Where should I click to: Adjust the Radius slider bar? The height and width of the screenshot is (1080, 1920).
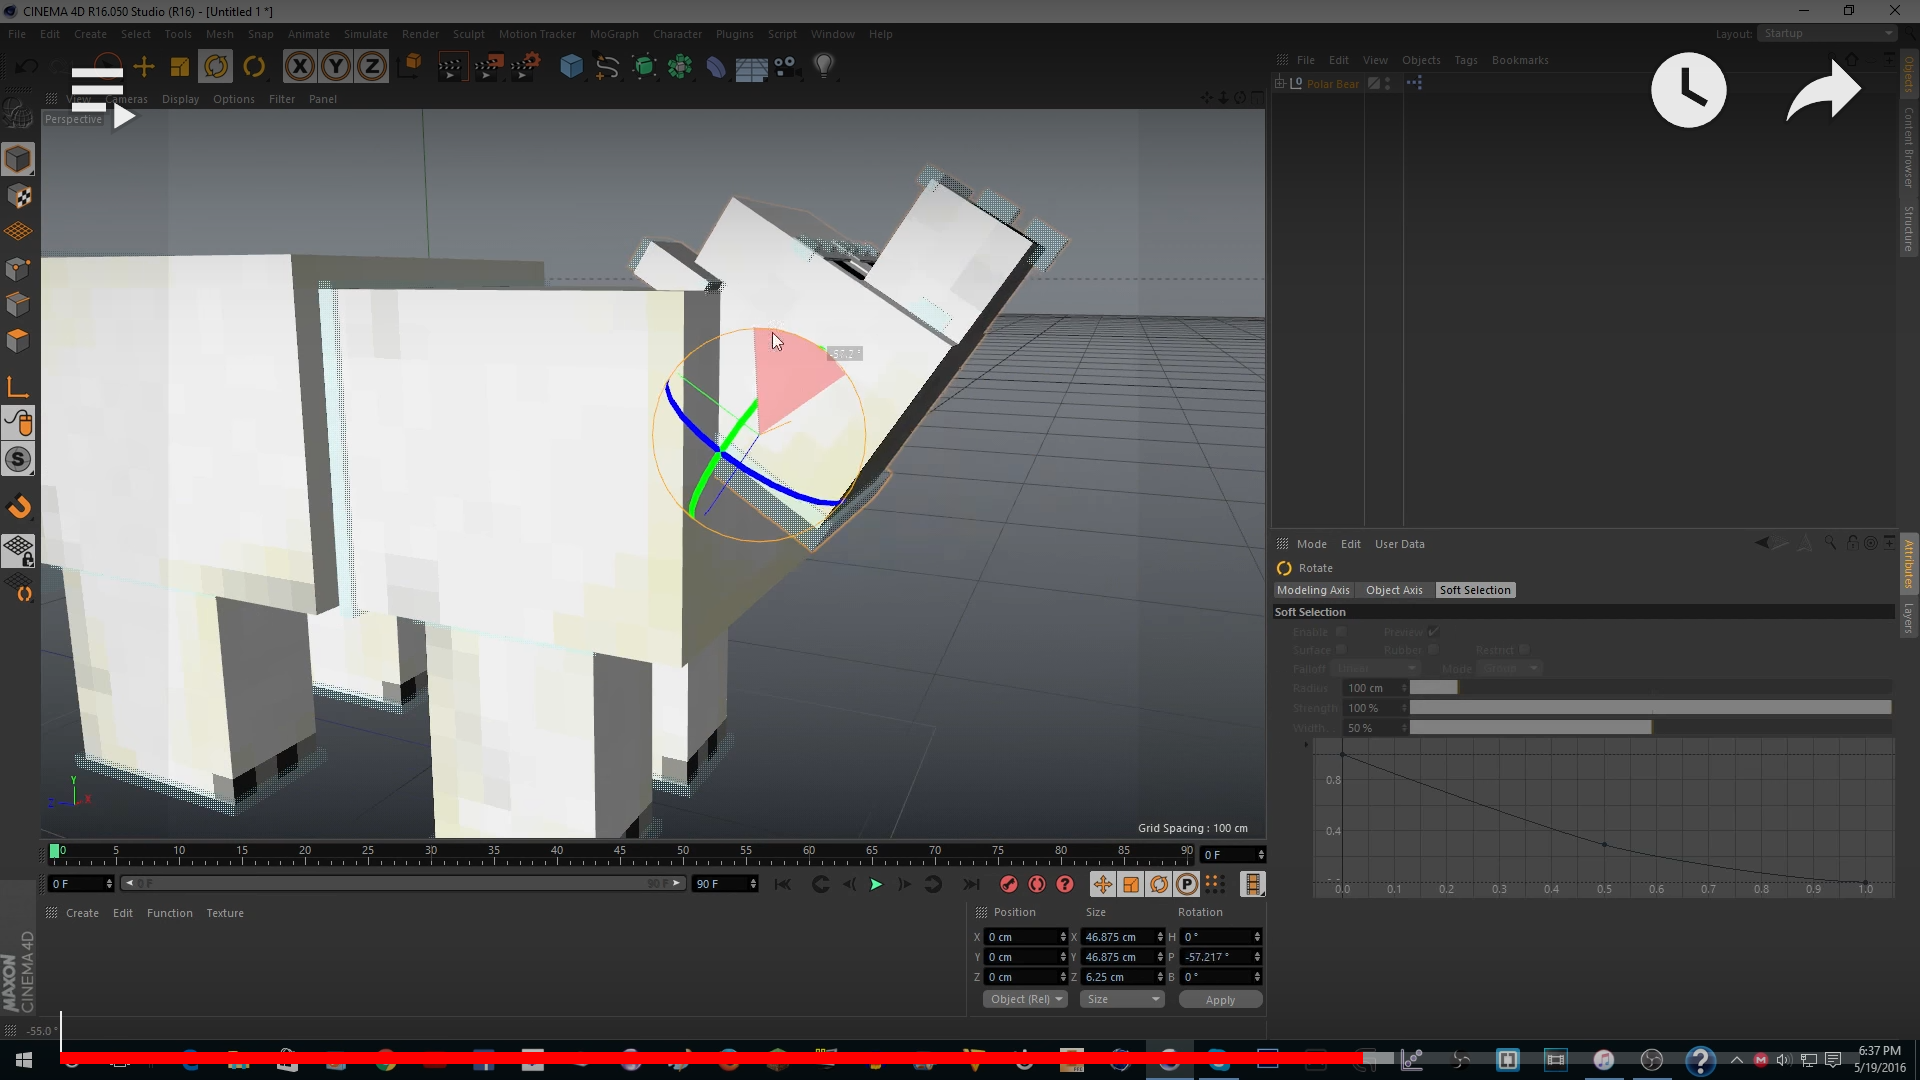1650,688
